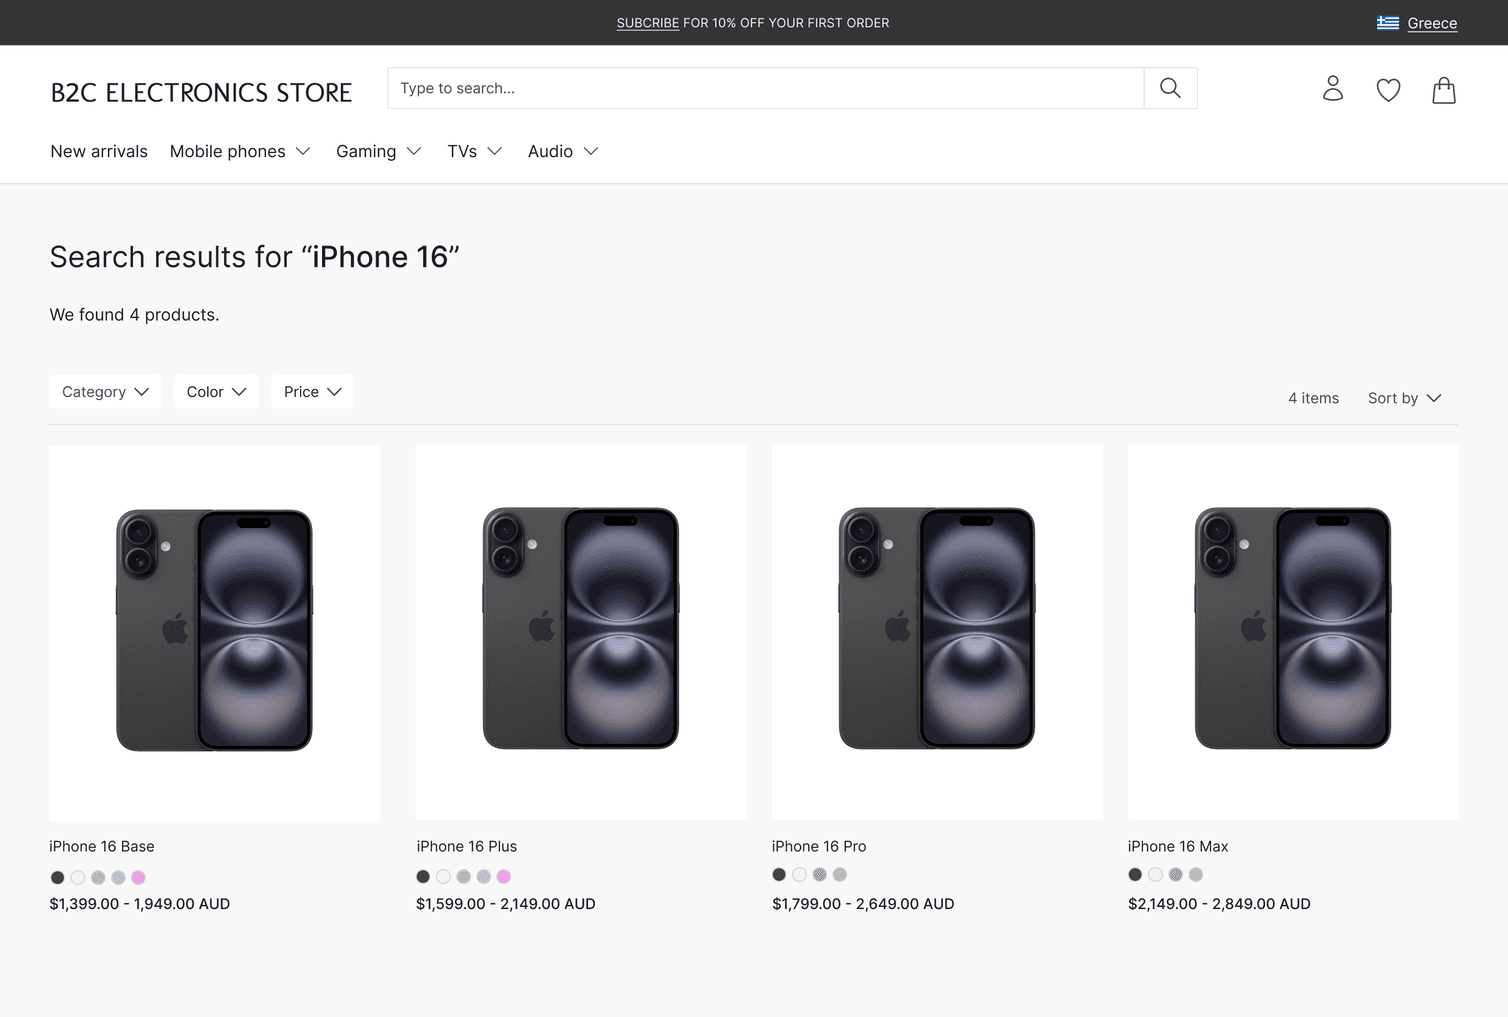Image resolution: width=1508 pixels, height=1017 pixels.
Task: Choose the black swatch for iPhone 16 Pro
Action: (x=779, y=875)
